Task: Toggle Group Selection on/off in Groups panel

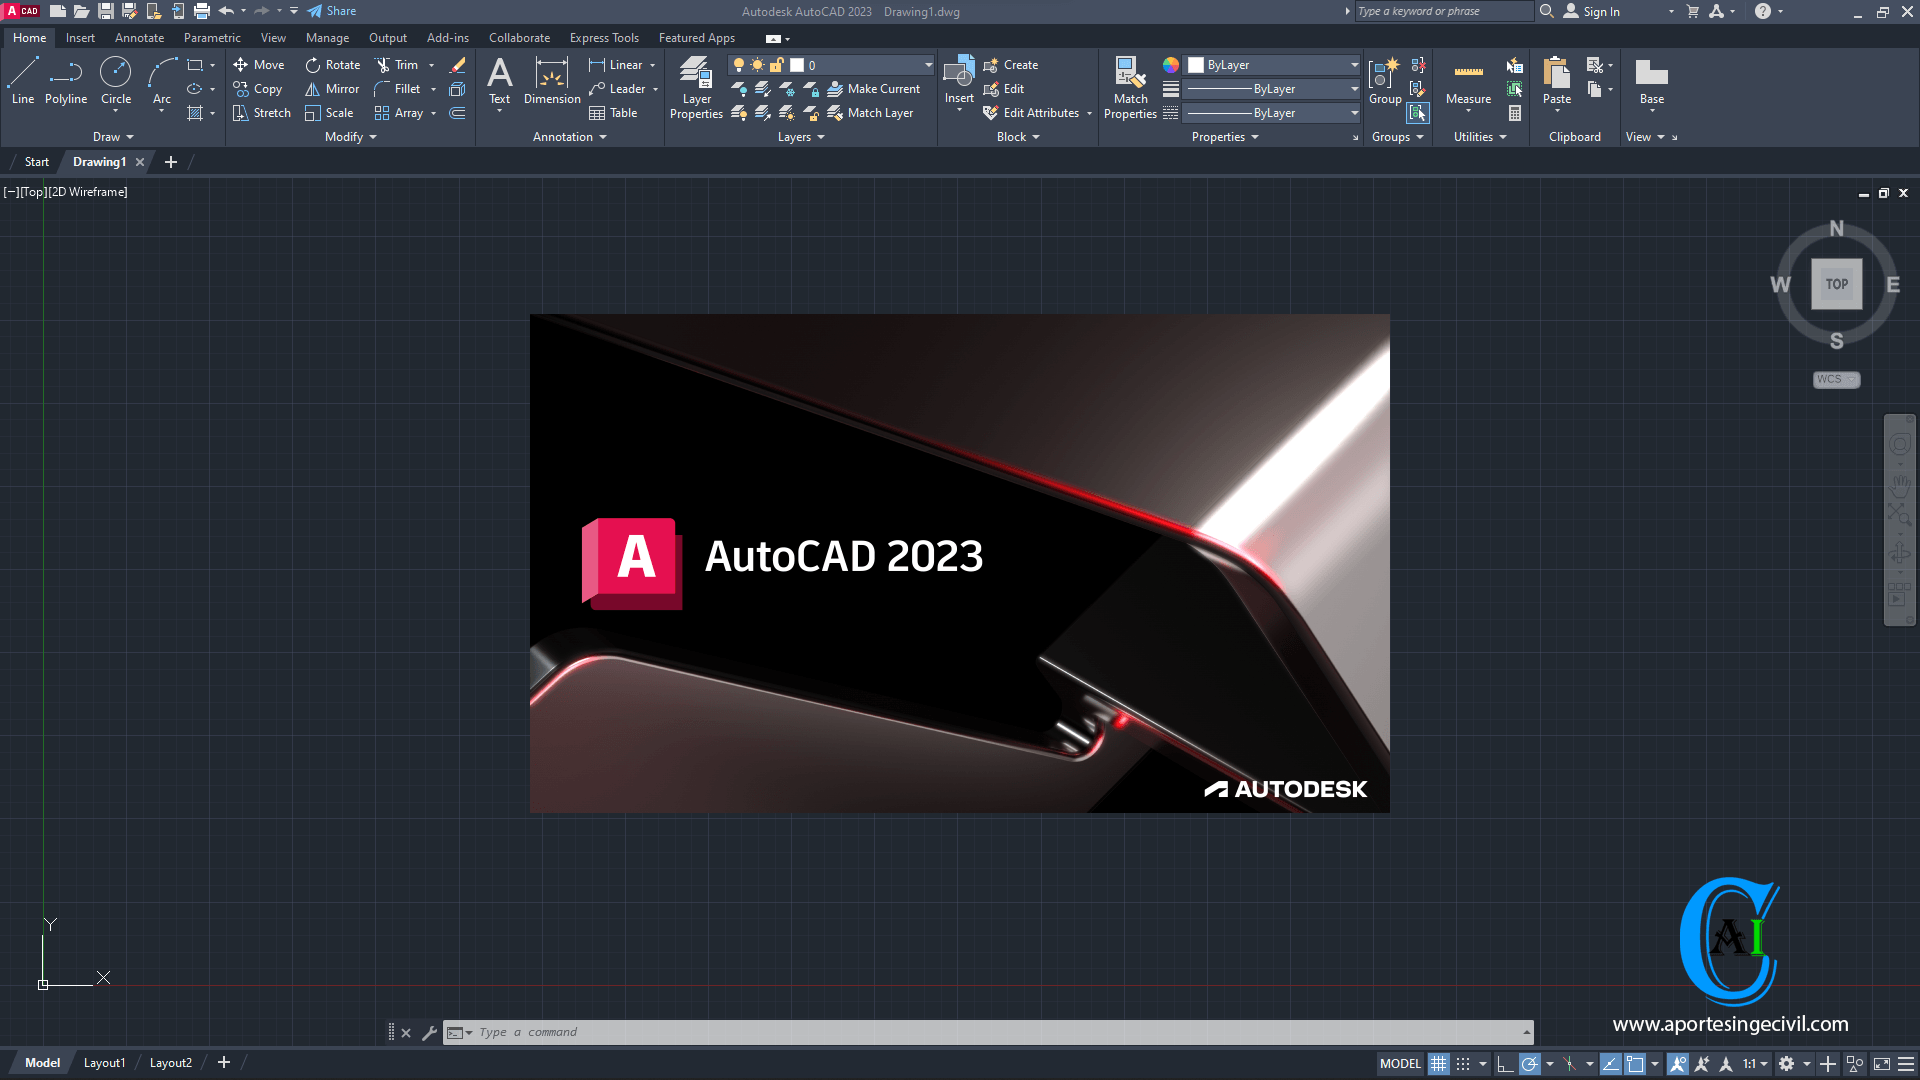Action: click(x=1418, y=113)
